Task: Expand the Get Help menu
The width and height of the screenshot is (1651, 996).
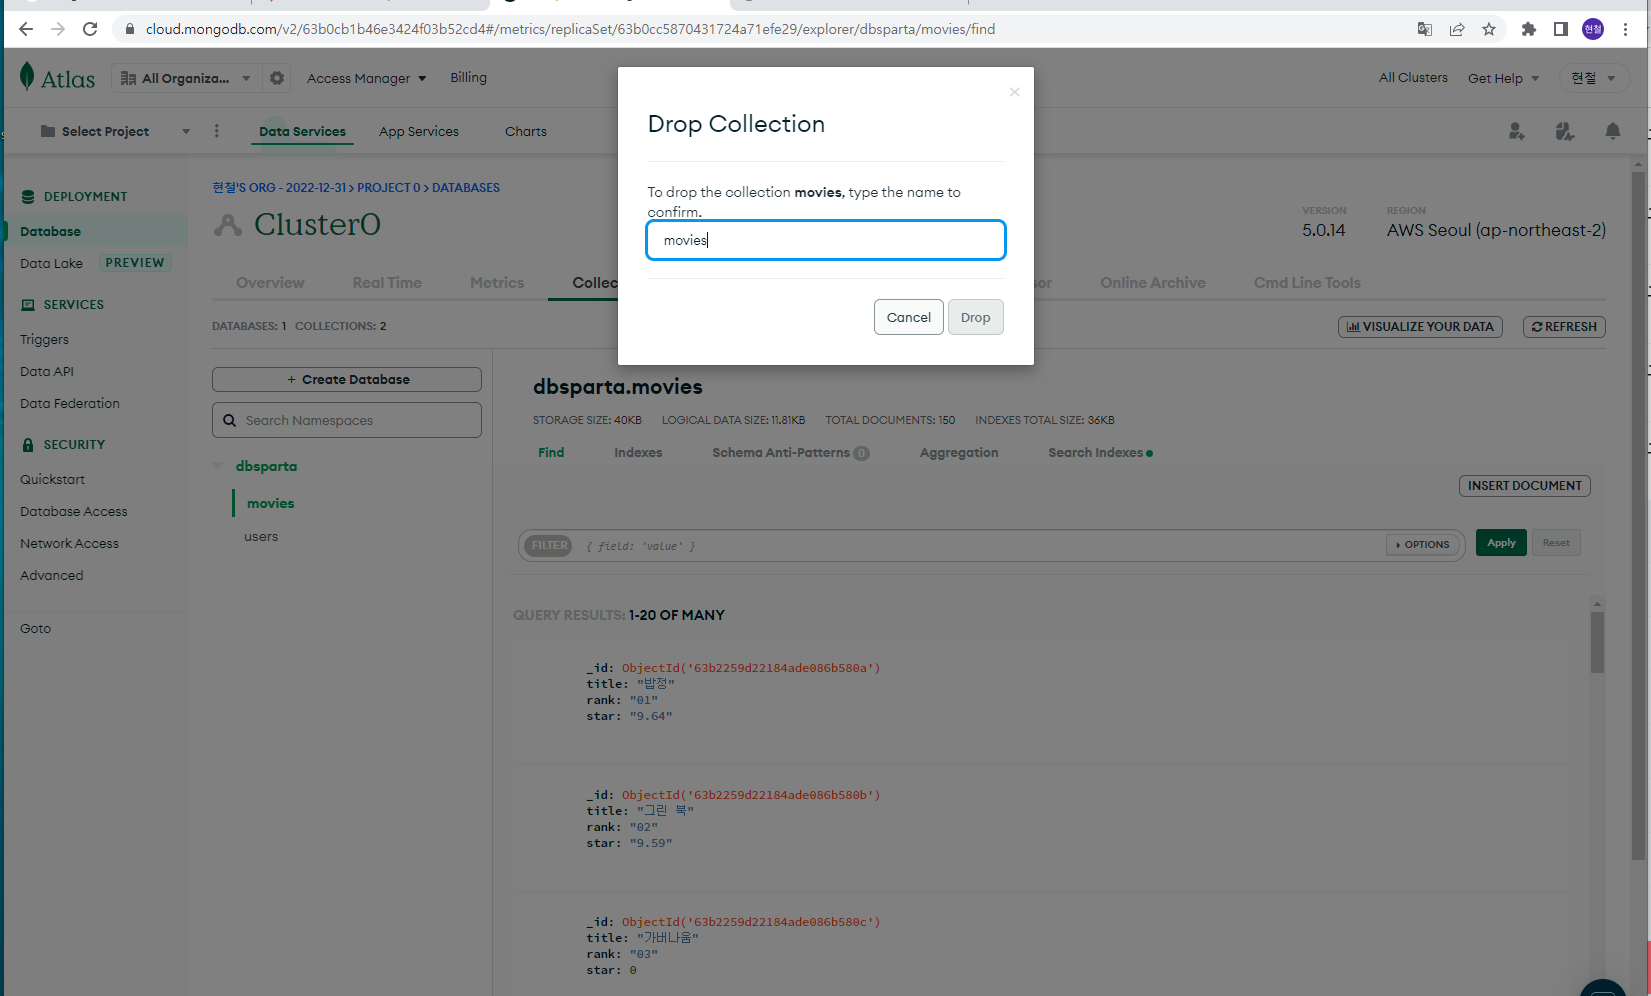Action: point(1503,78)
